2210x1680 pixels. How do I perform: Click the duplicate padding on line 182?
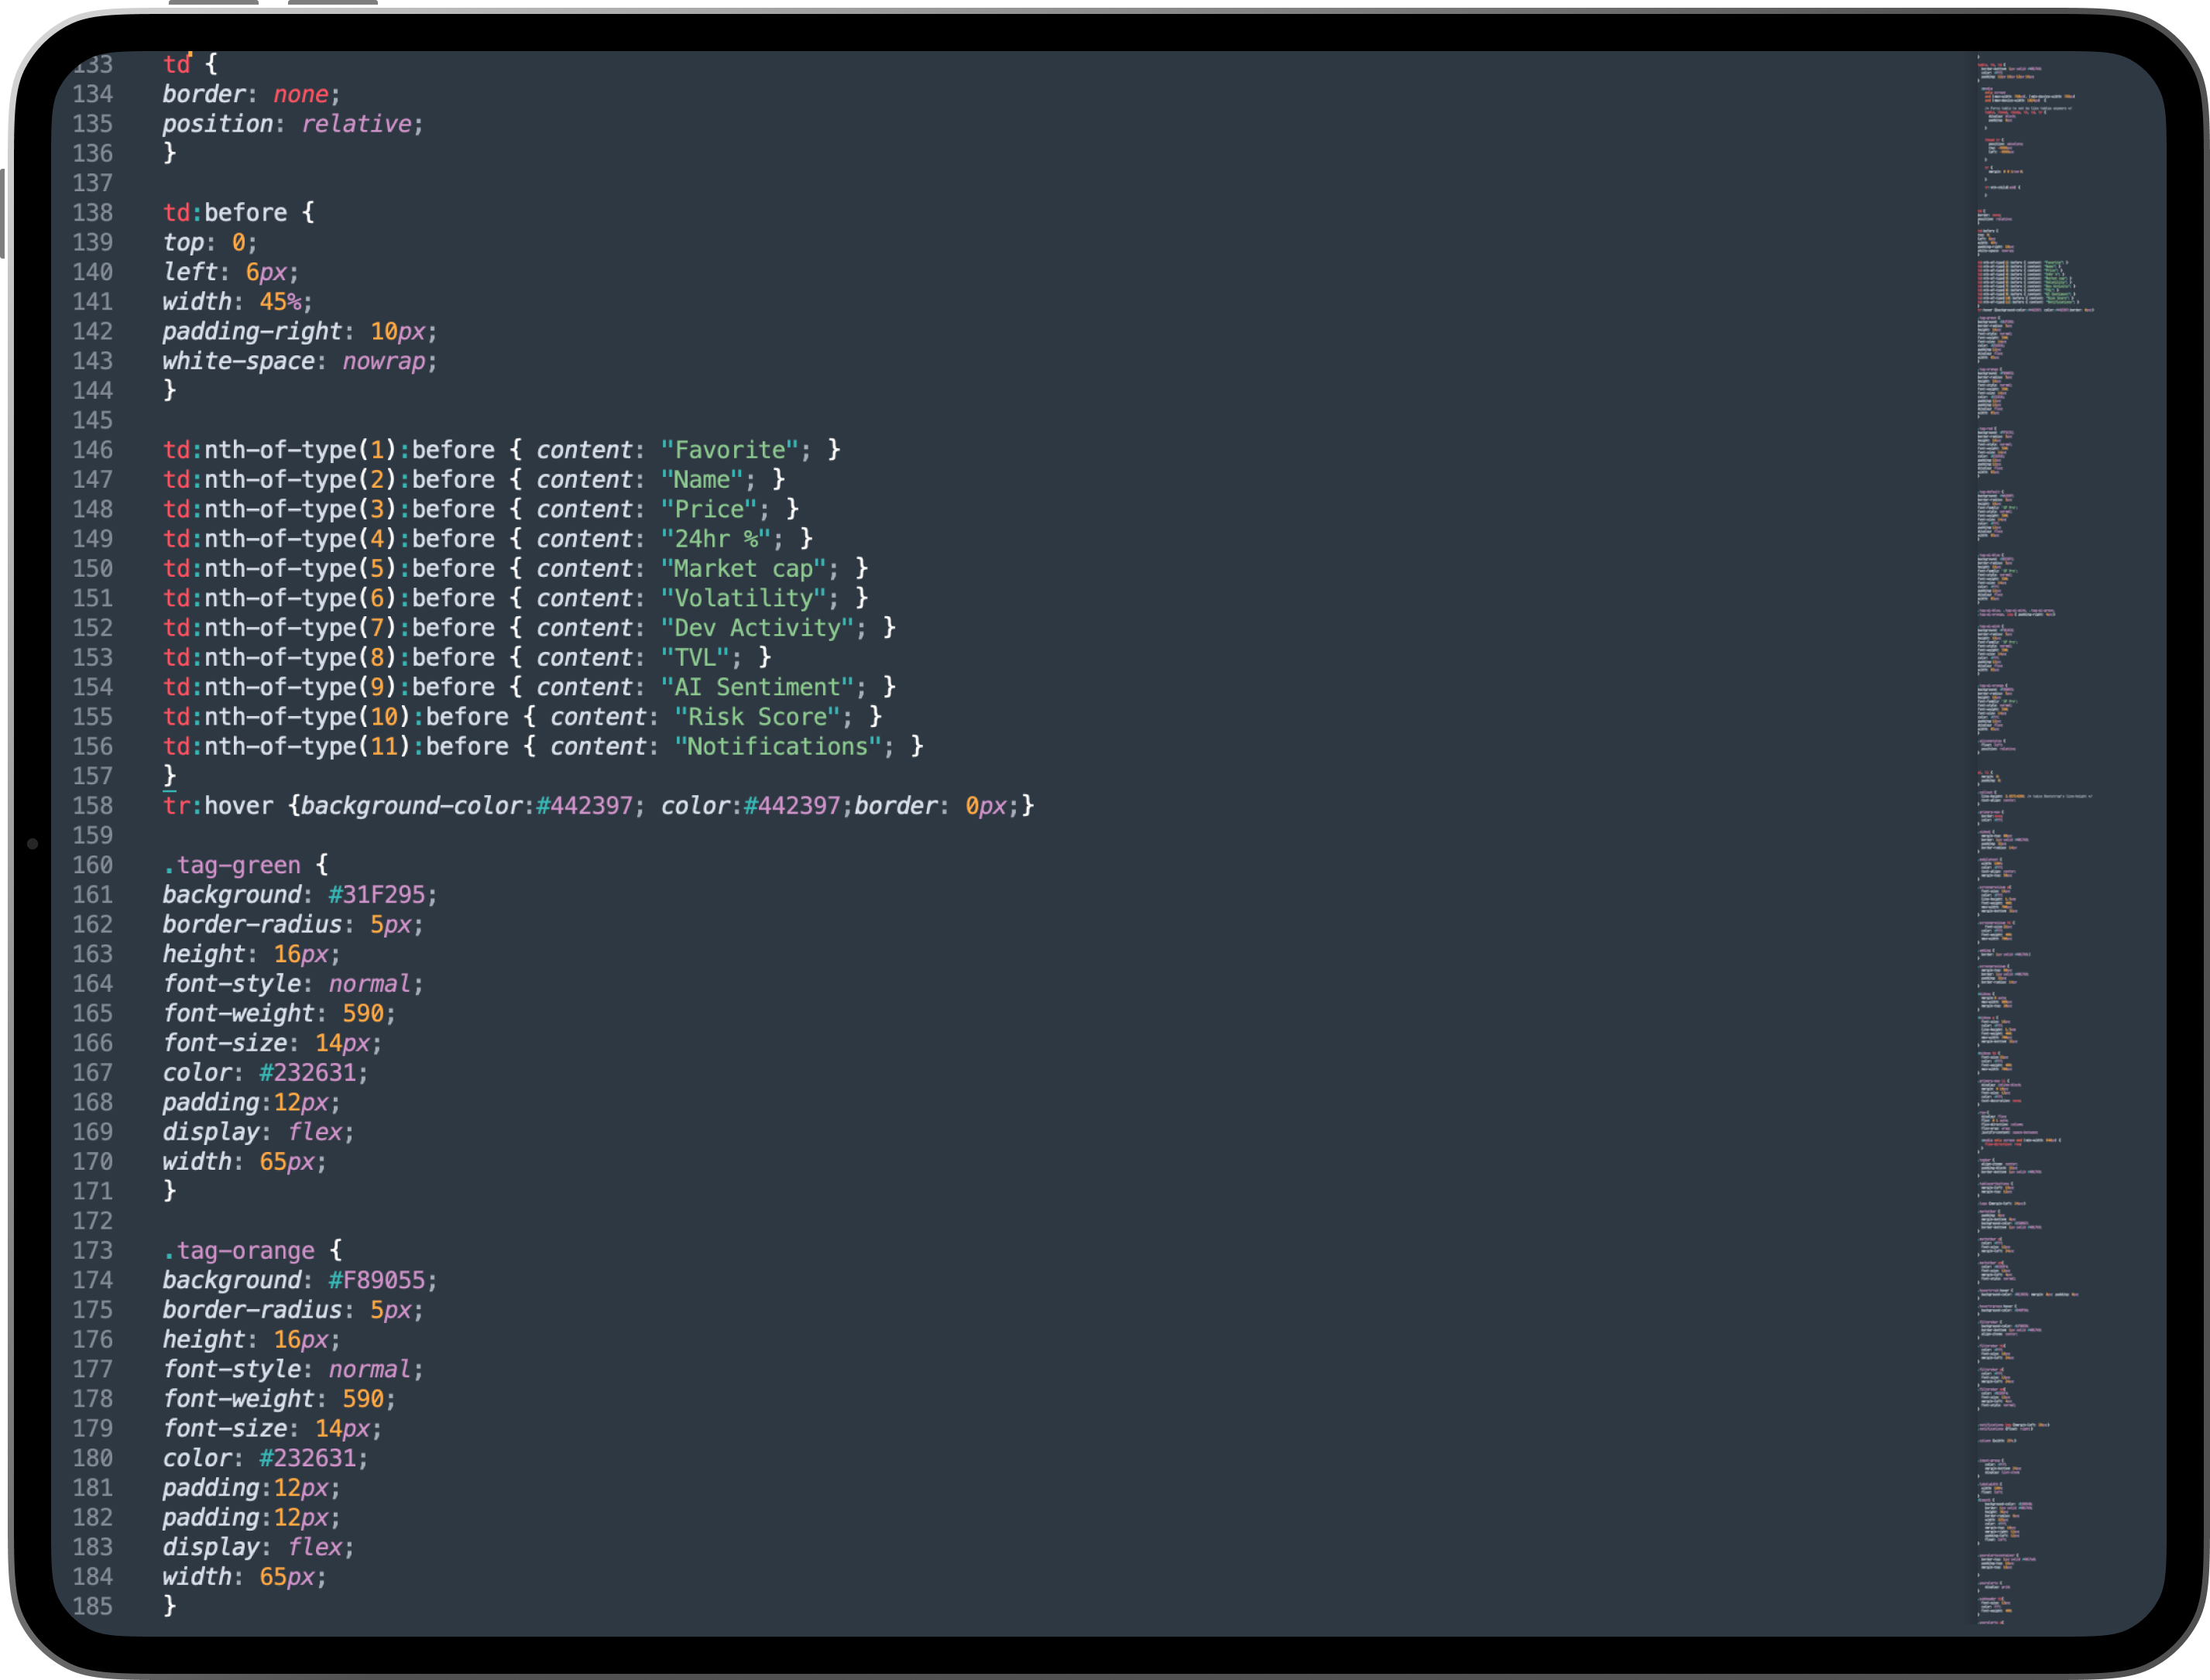pos(211,1518)
